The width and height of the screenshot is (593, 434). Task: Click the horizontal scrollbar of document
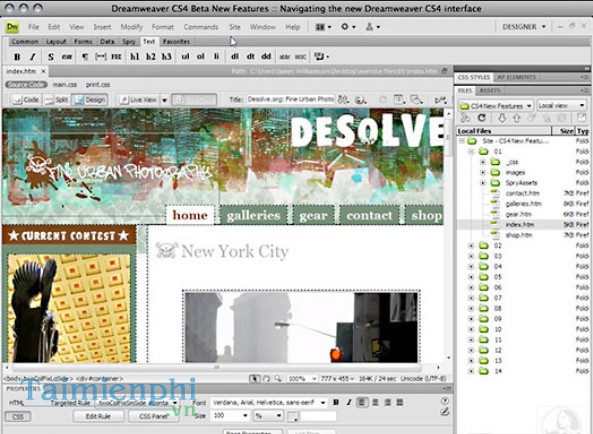pyautogui.click(x=217, y=367)
